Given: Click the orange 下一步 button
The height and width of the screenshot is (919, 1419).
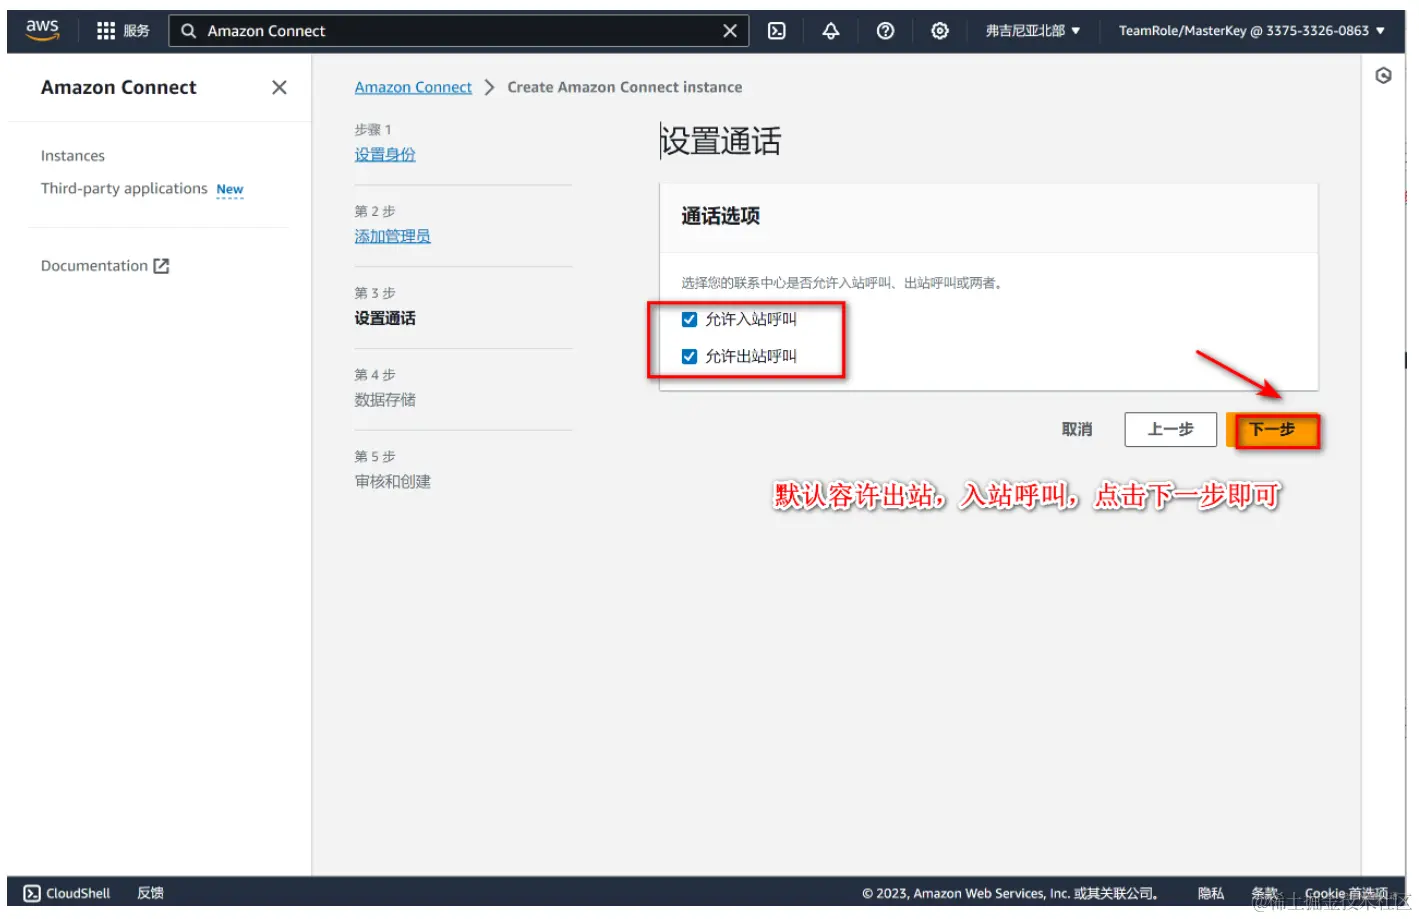Looking at the screenshot, I should pyautogui.click(x=1272, y=430).
